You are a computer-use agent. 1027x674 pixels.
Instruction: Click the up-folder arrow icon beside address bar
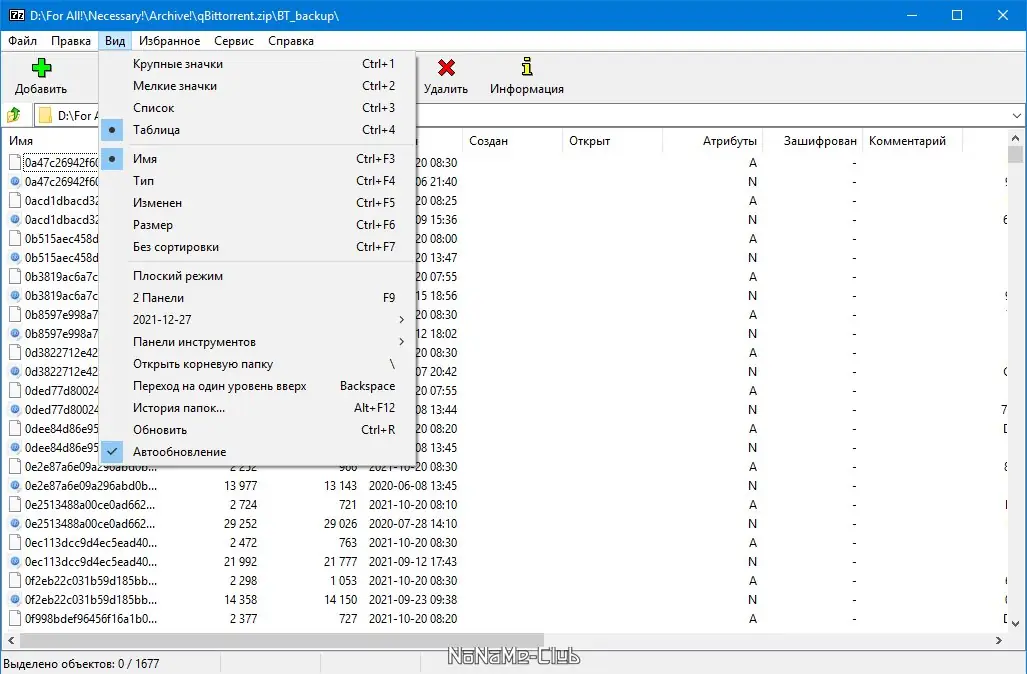[14, 115]
